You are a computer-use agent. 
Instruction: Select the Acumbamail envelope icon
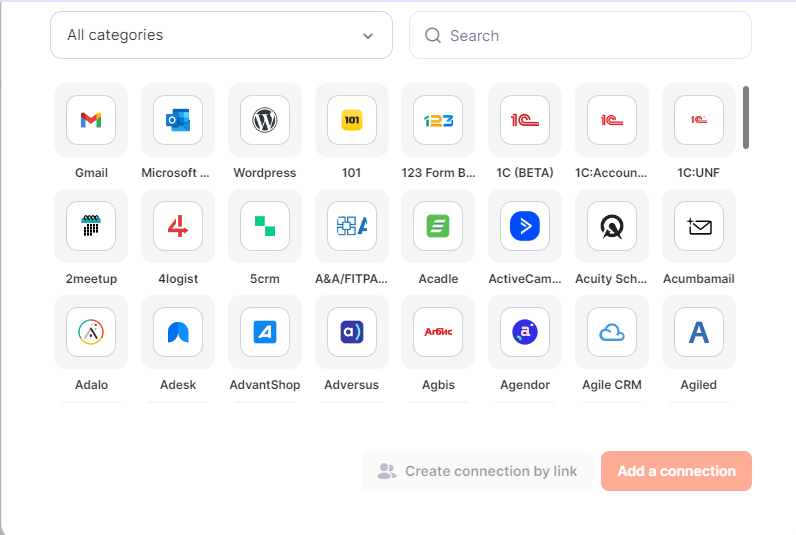(x=699, y=226)
